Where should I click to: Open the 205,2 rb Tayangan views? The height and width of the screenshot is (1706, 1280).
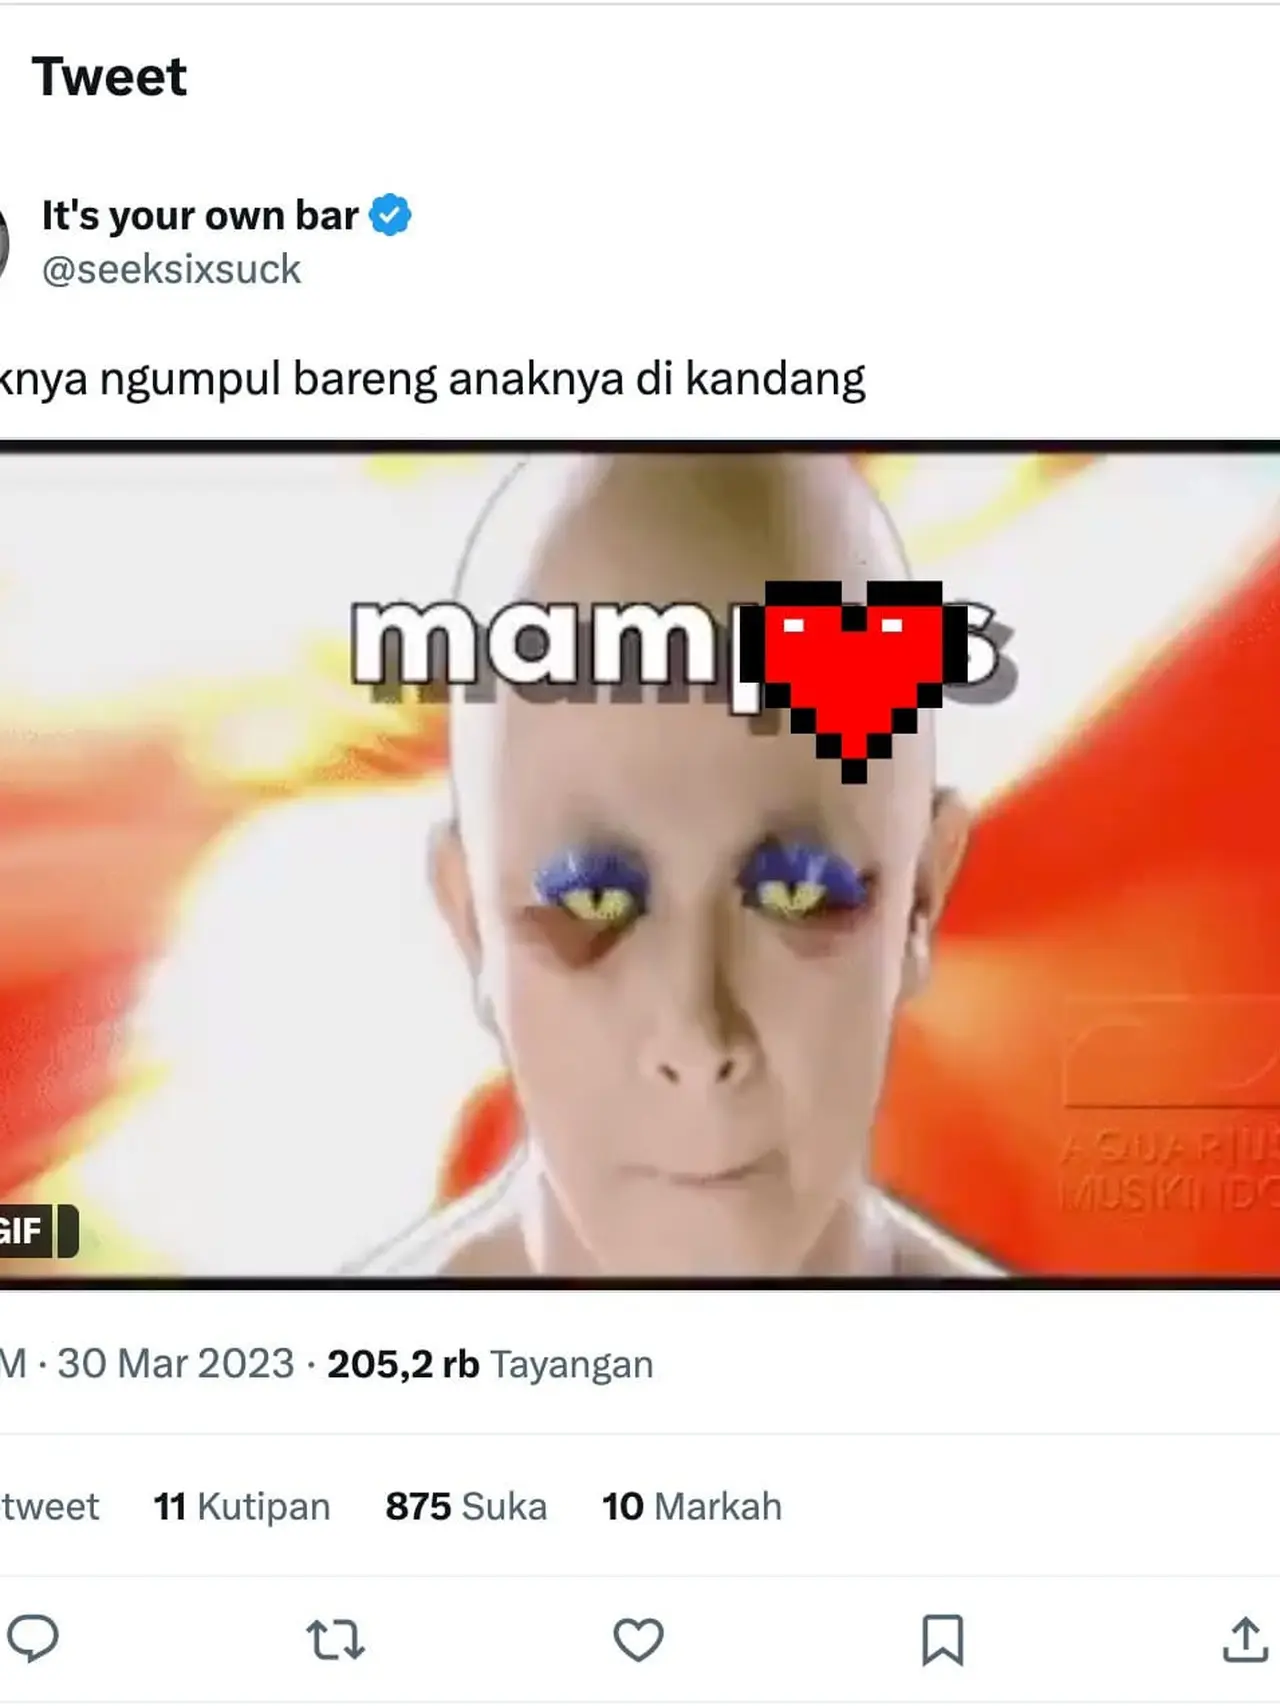pos(490,1364)
